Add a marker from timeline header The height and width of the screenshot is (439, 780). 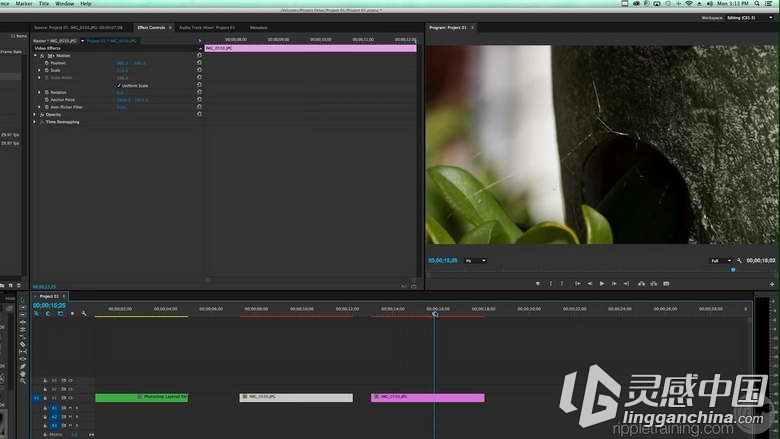(x=72, y=314)
